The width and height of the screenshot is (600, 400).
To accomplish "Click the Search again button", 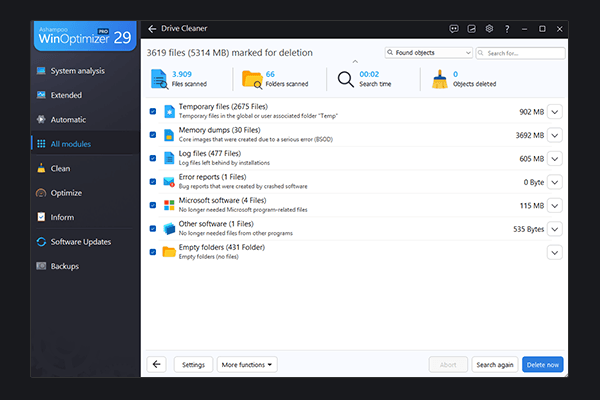I will 495,365.
